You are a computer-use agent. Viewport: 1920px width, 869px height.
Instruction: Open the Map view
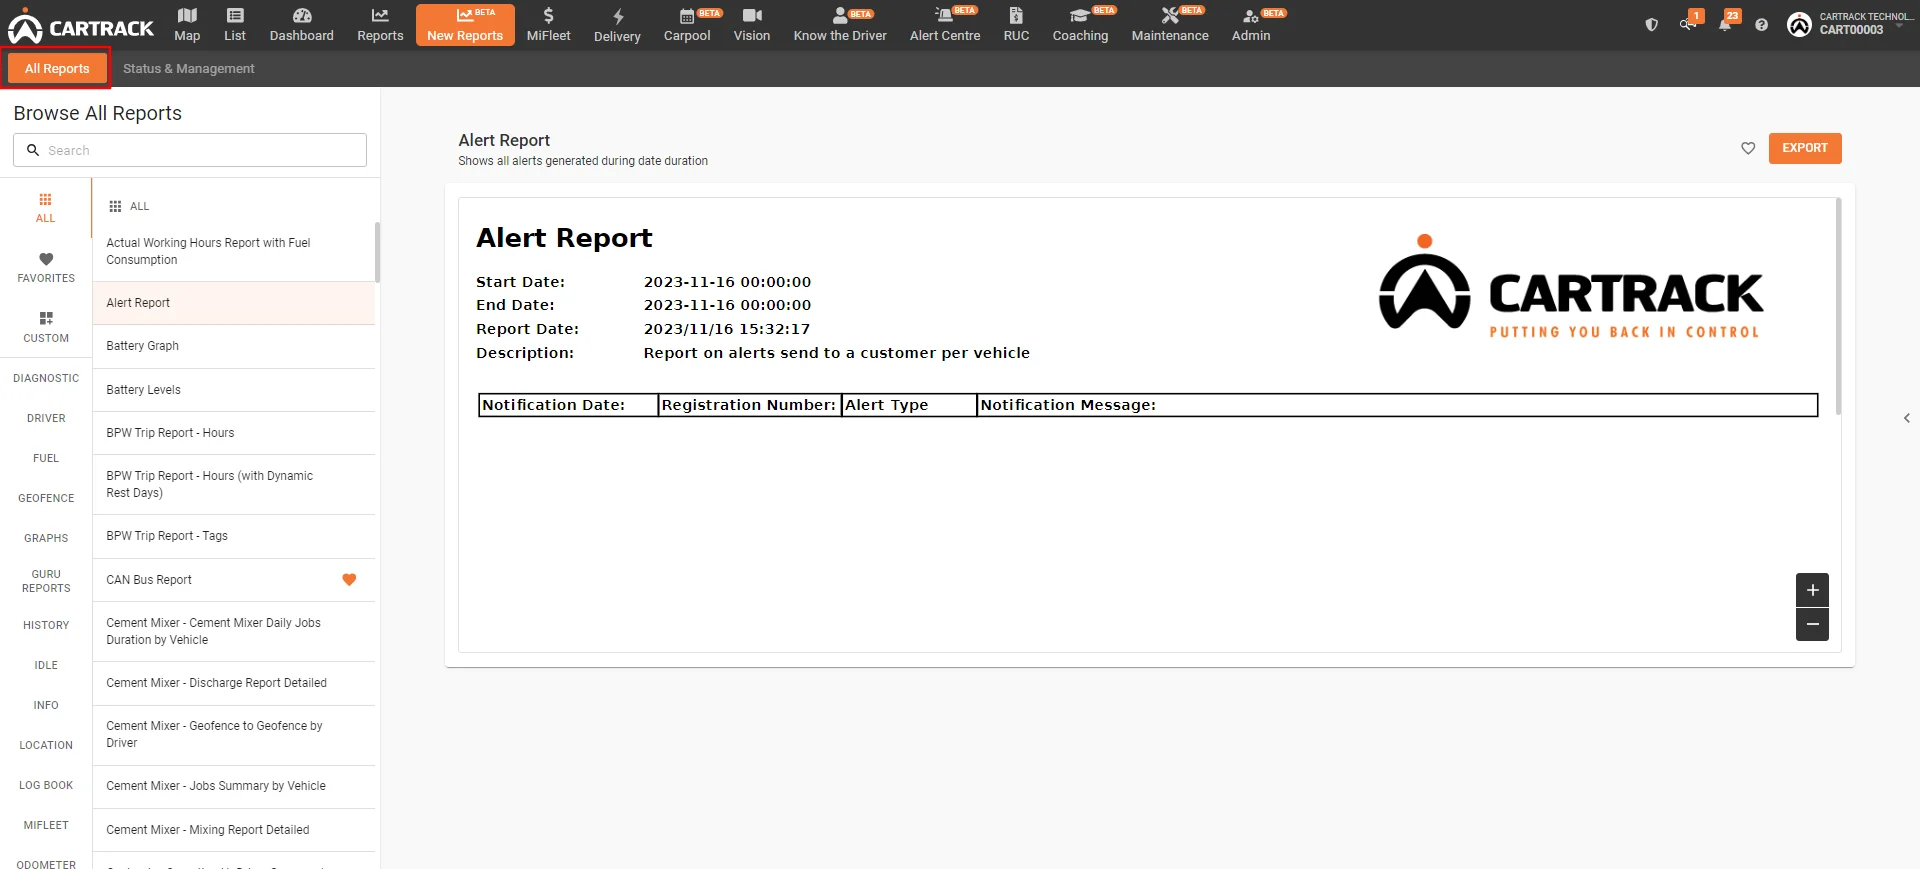point(187,25)
